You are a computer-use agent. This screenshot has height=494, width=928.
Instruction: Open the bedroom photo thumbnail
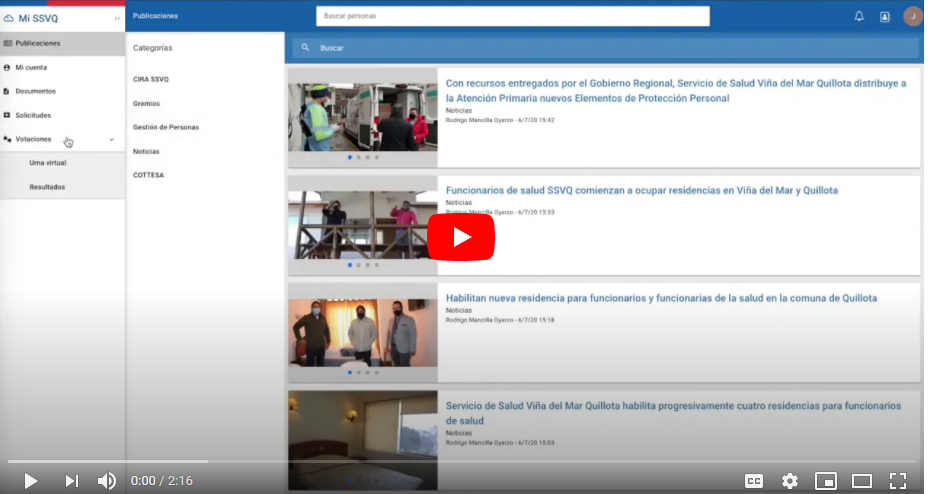363,440
